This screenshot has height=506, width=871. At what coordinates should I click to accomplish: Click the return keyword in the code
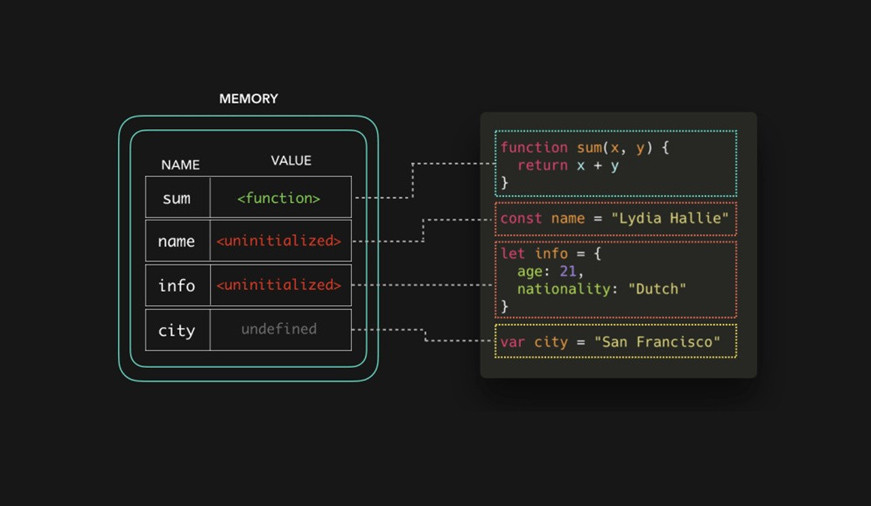[x=542, y=165]
